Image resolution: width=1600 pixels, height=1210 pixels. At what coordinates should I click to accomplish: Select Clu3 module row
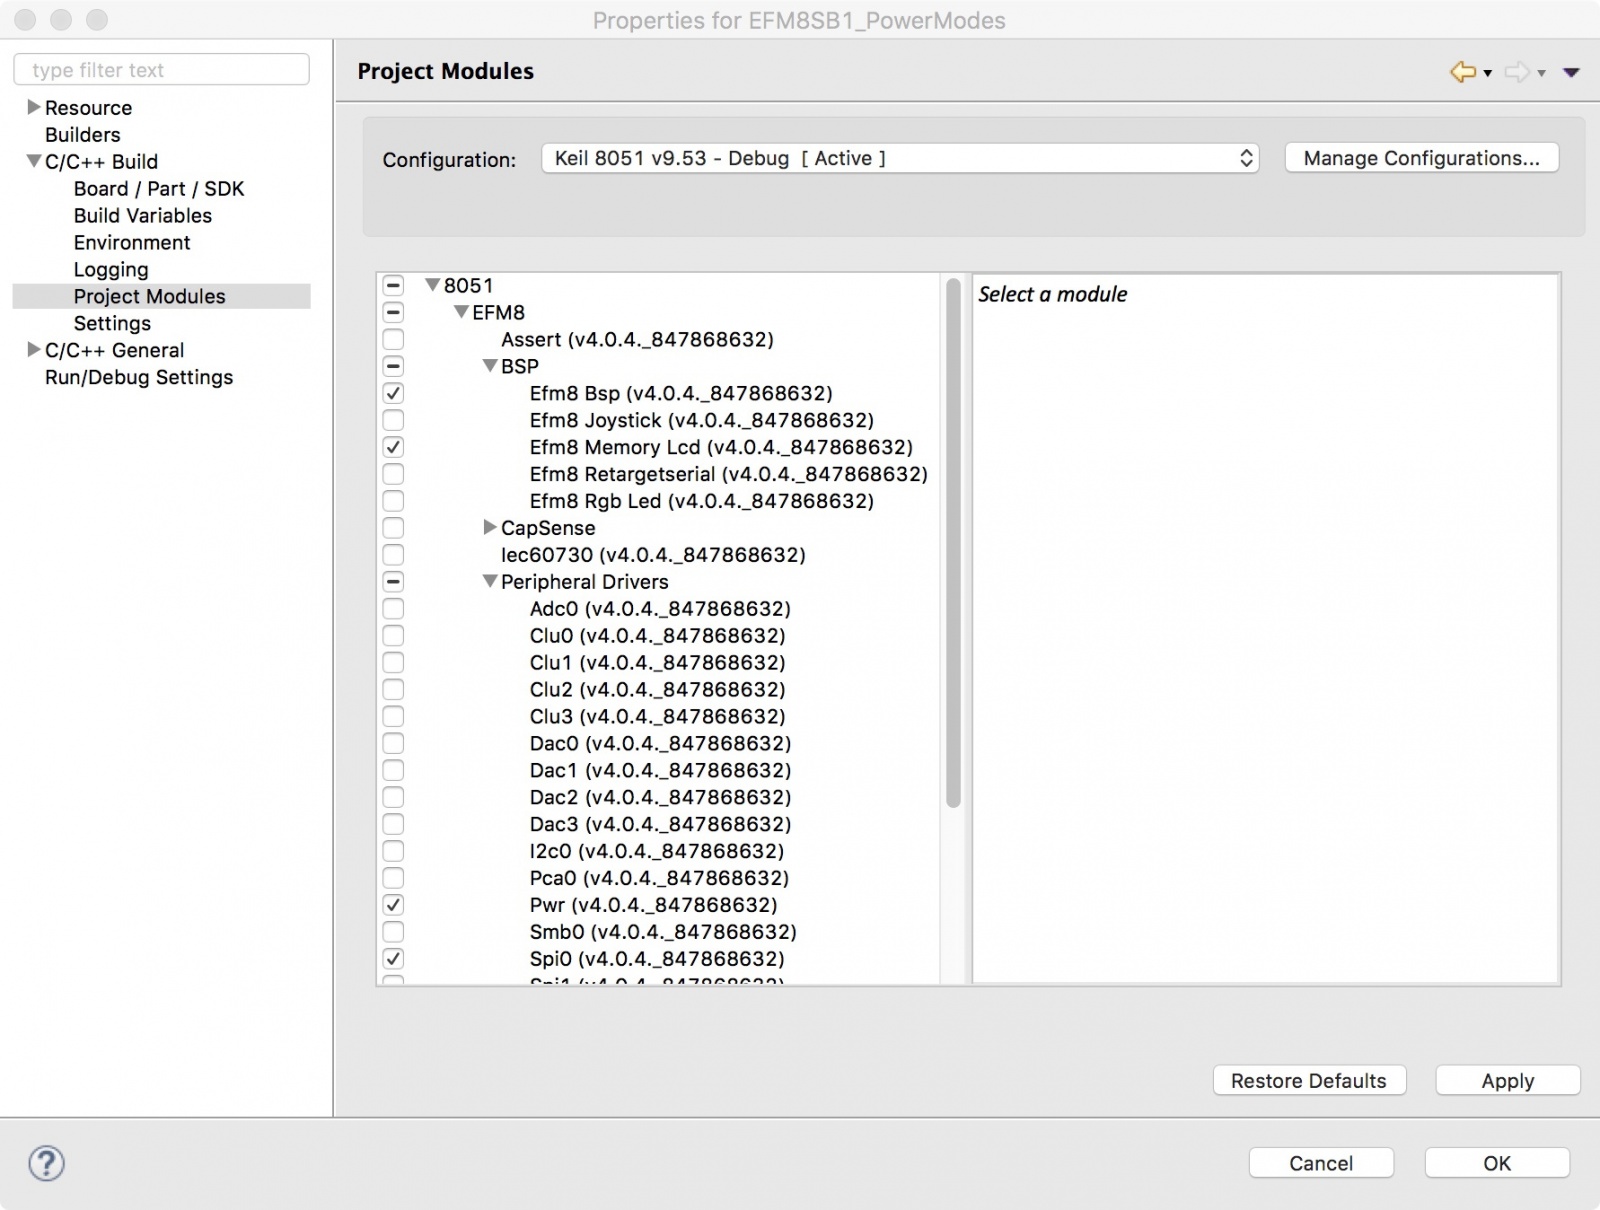click(x=657, y=717)
